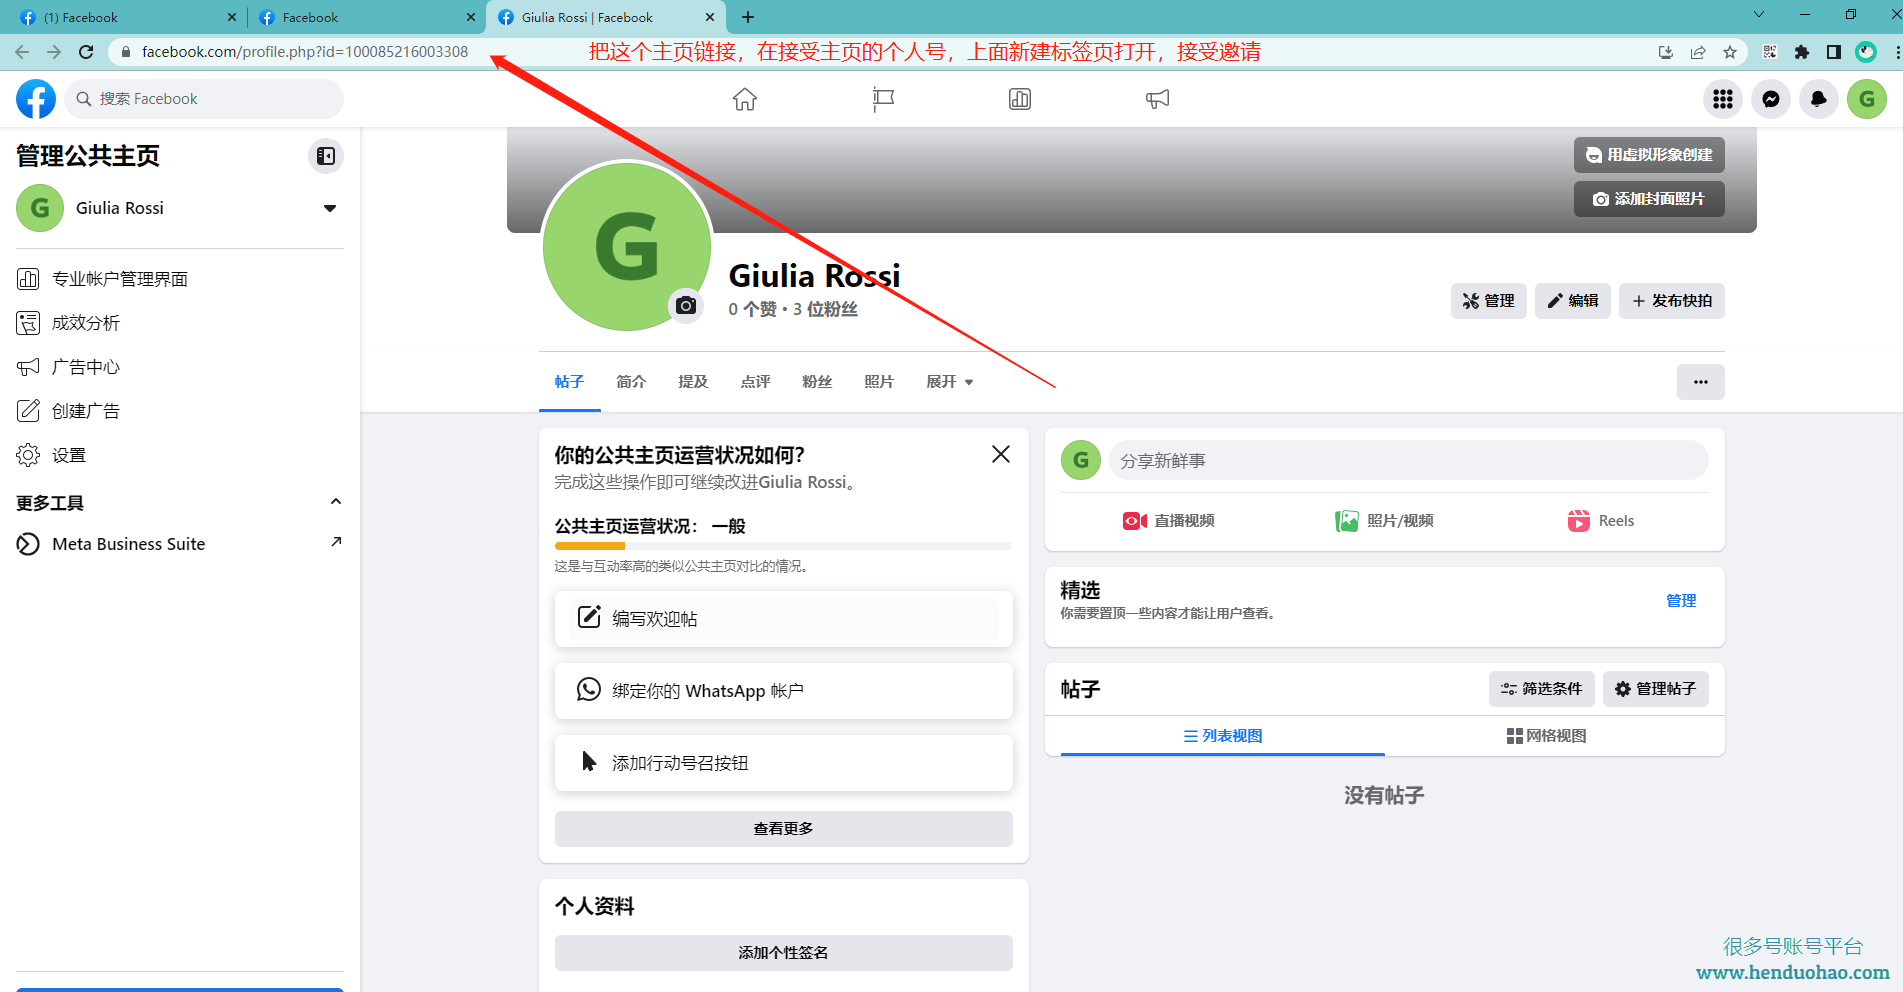Select the 帖子 profile tab
Image resolution: width=1903 pixels, height=992 pixels.
pos(570,382)
